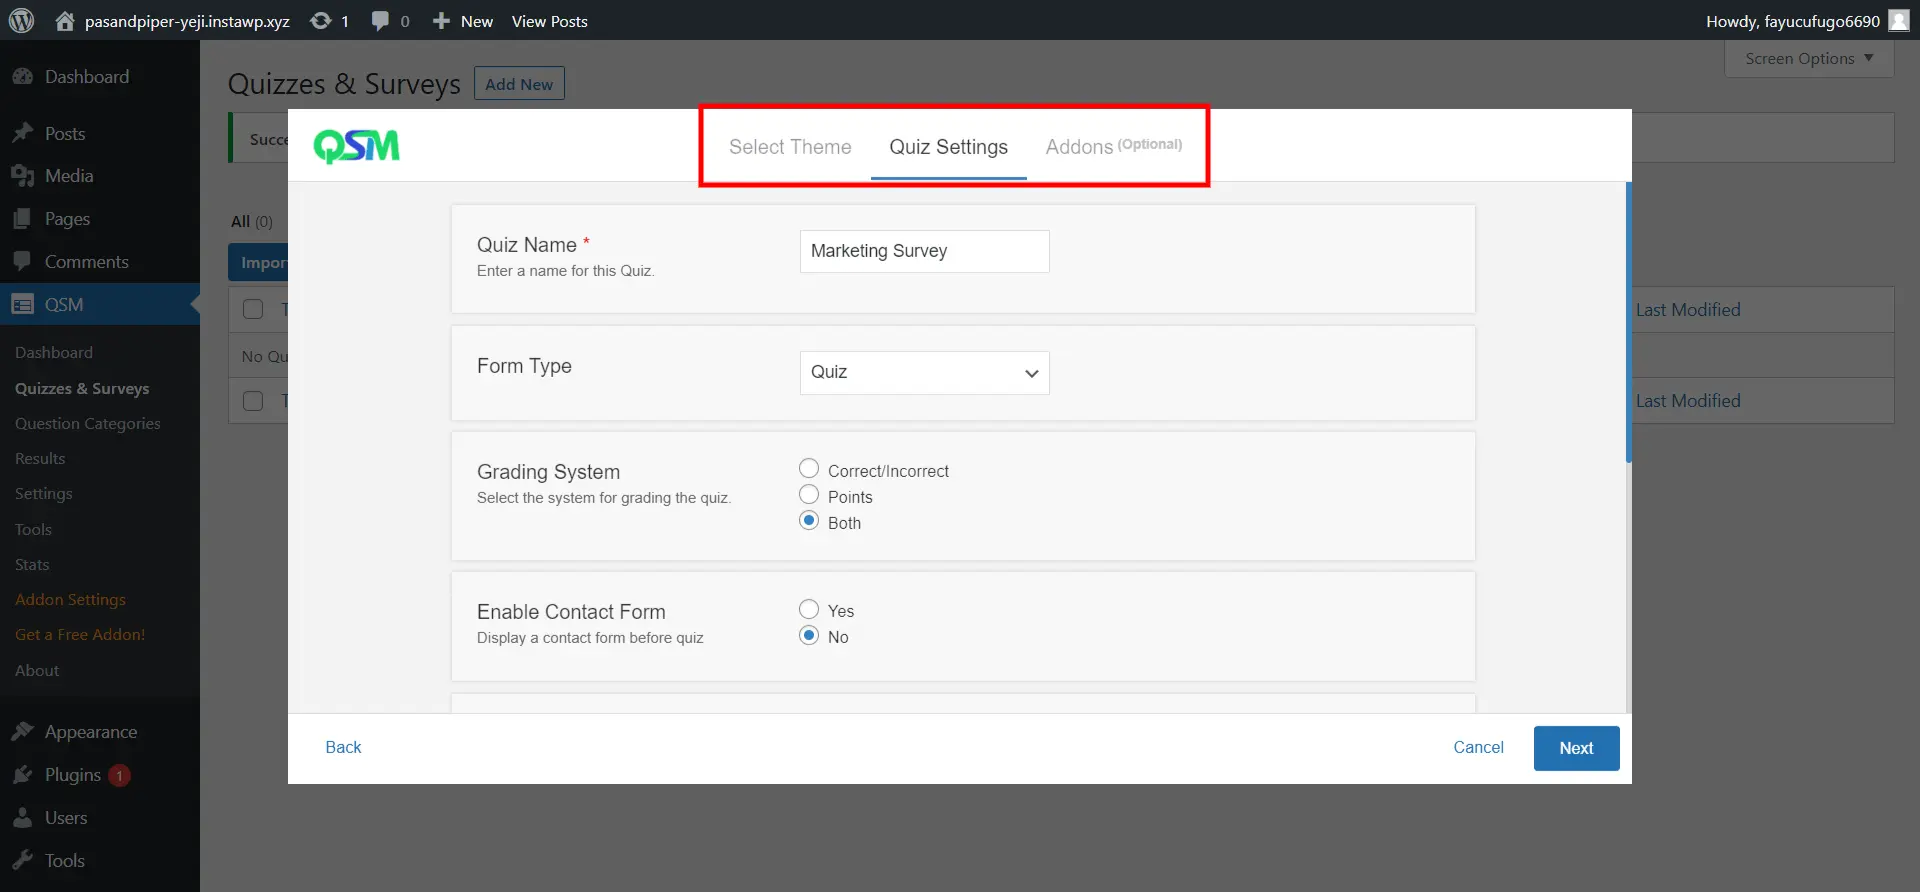Open the site name link in admin bar

[x=187, y=21]
